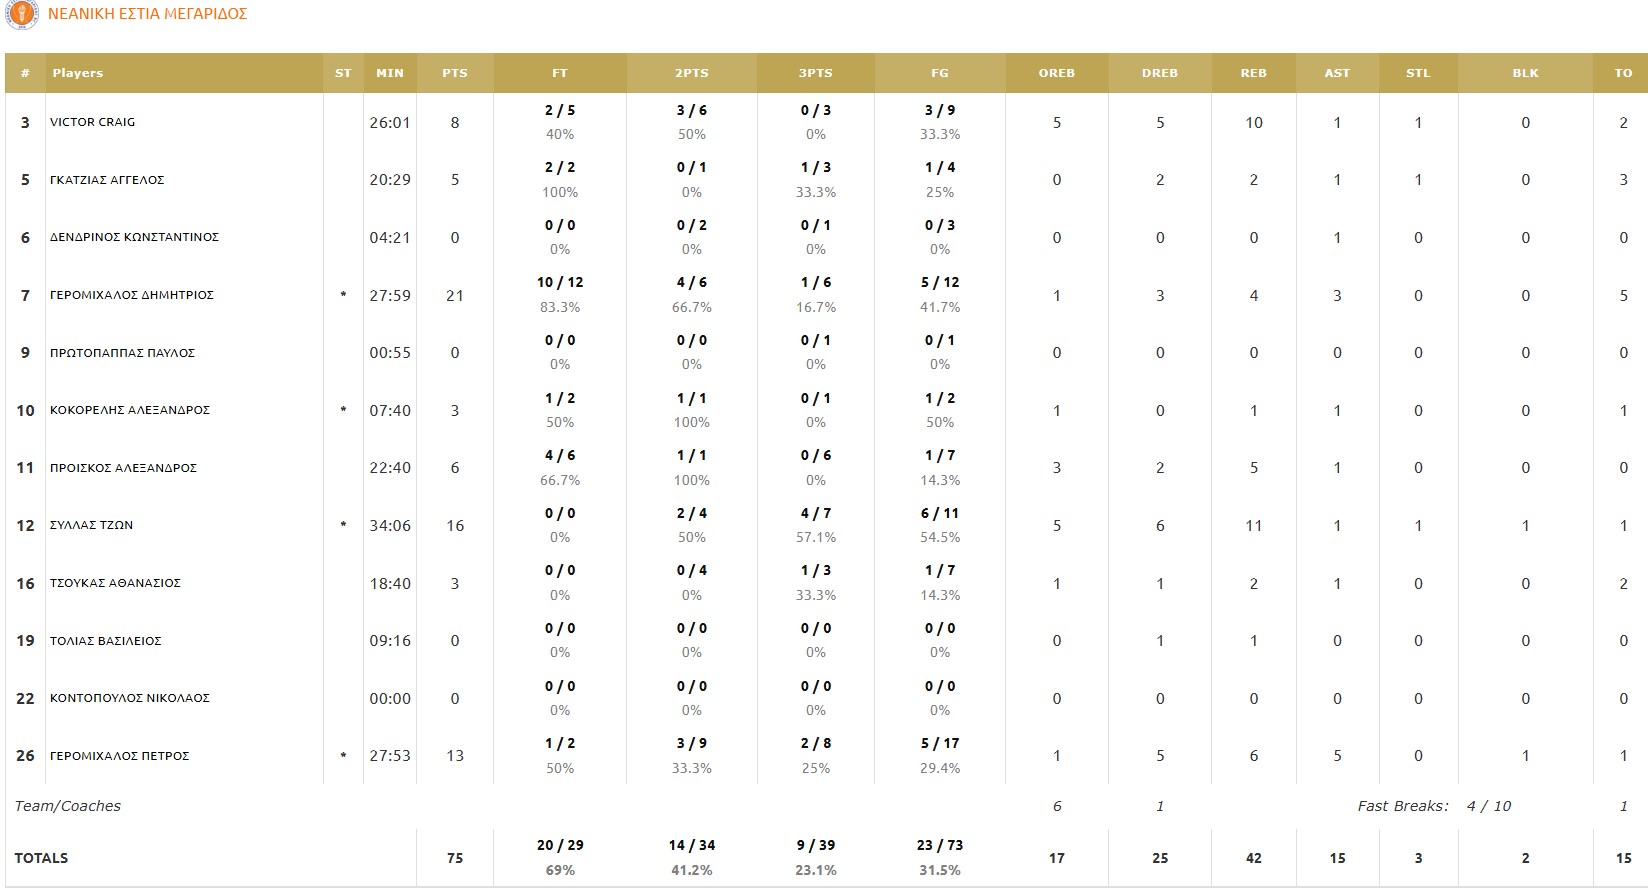The width and height of the screenshot is (1648, 891).
Task: Sort by 3PTS column header
Action: [x=816, y=73]
